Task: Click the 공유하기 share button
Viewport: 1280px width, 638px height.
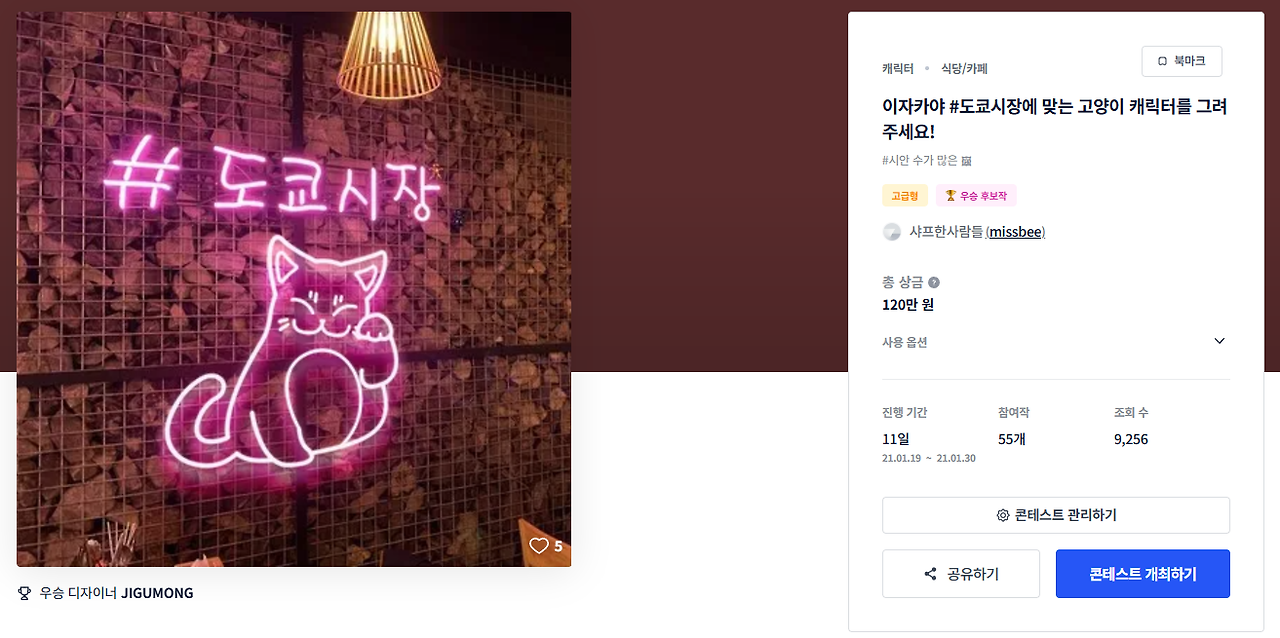Action: [961, 574]
